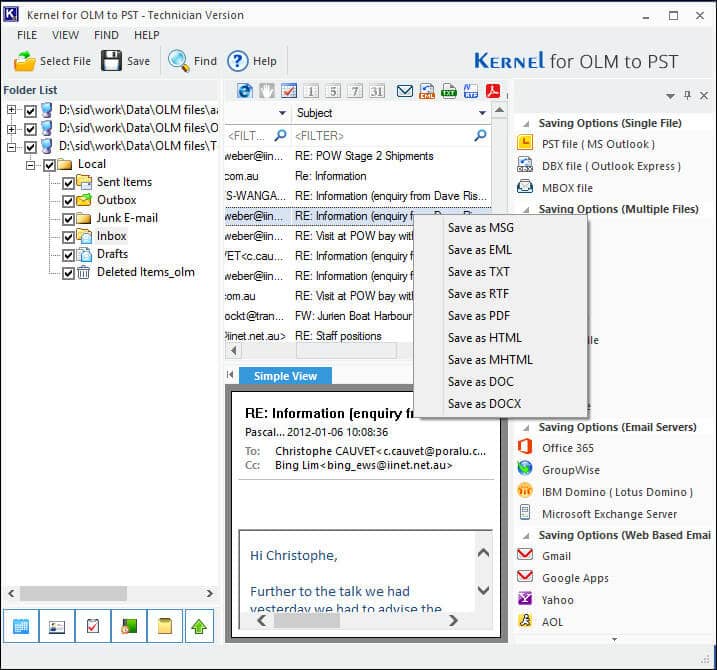Screen dimensions: 717x670
Task: Click the Save floppy disk icon
Action: click(x=111, y=60)
